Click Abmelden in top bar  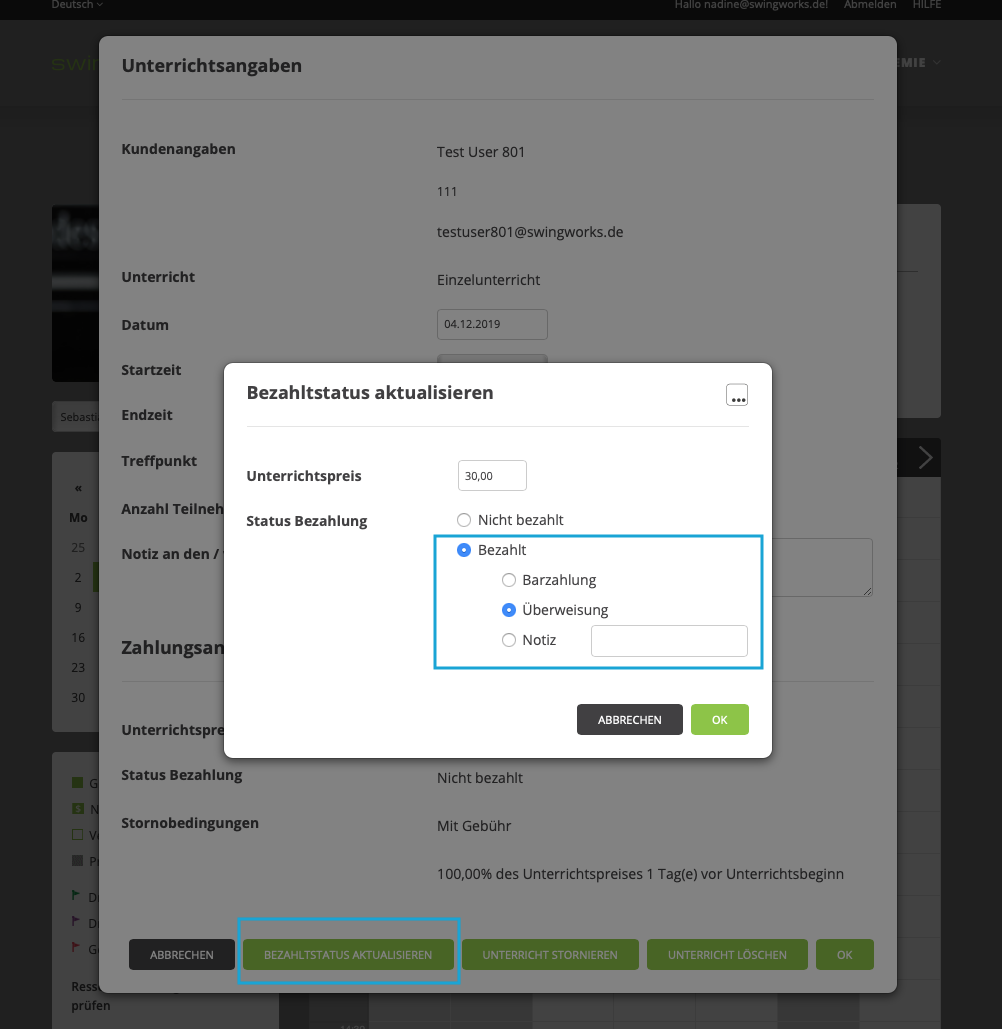click(869, 5)
